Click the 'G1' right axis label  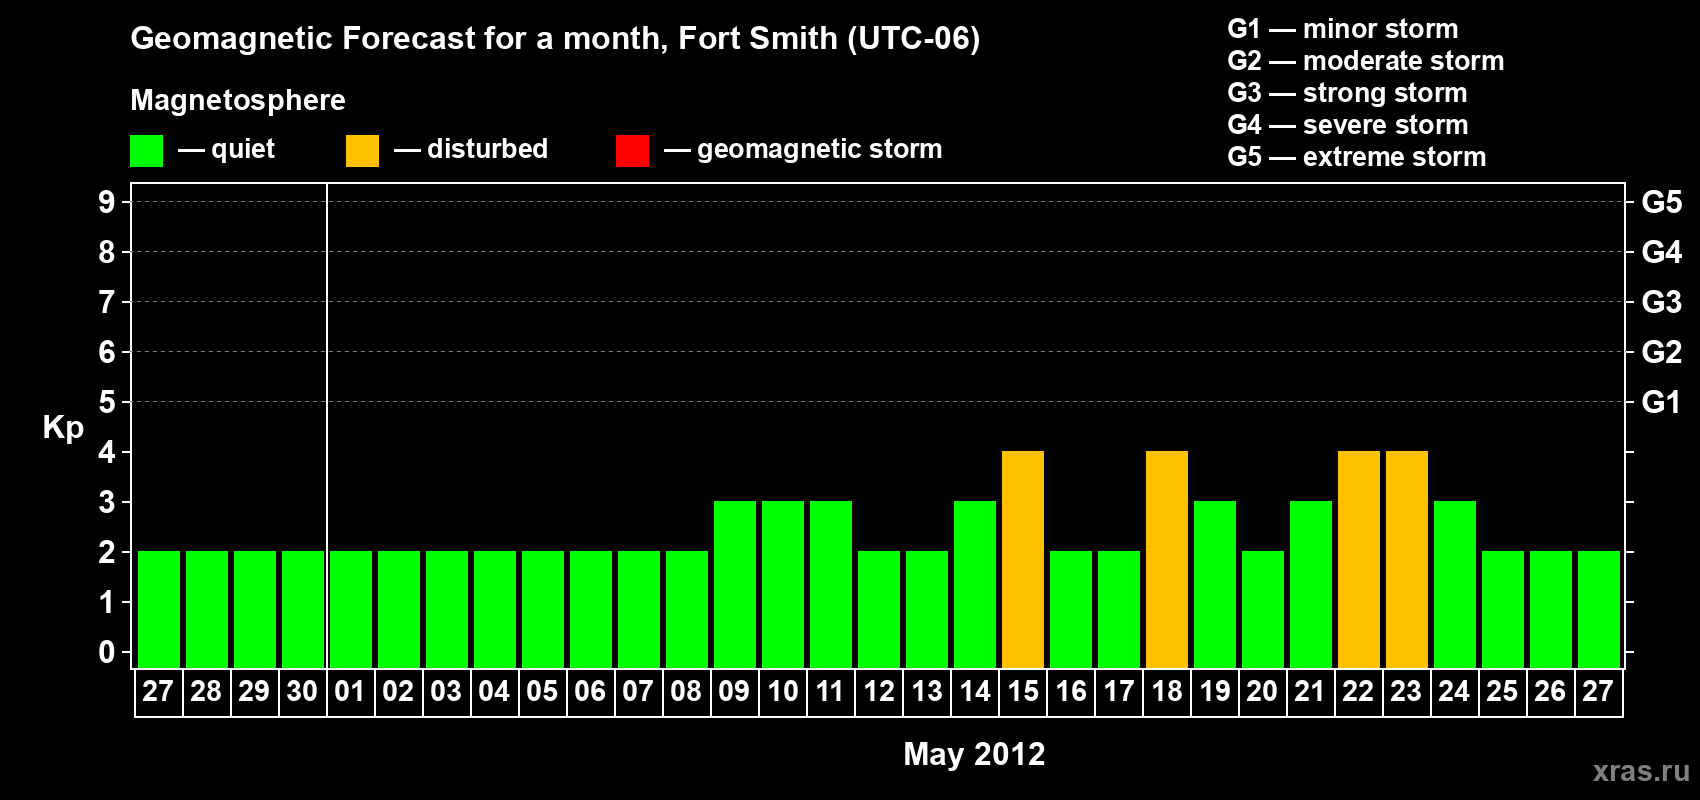pyautogui.click(x=1662, y=402)
